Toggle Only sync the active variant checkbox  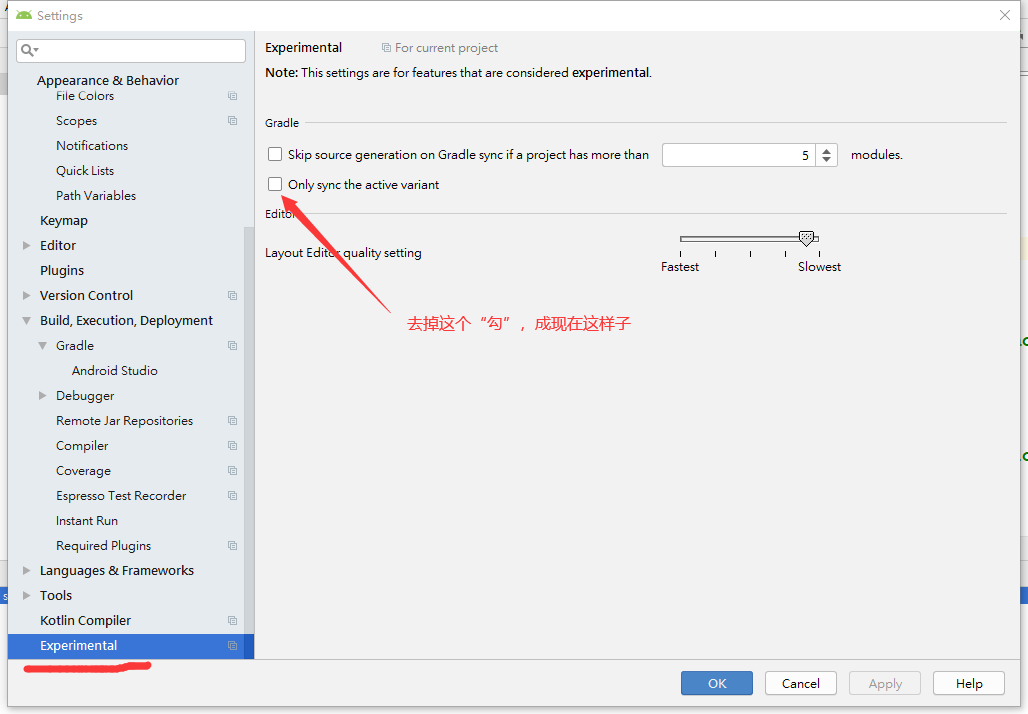coord(275,184)
